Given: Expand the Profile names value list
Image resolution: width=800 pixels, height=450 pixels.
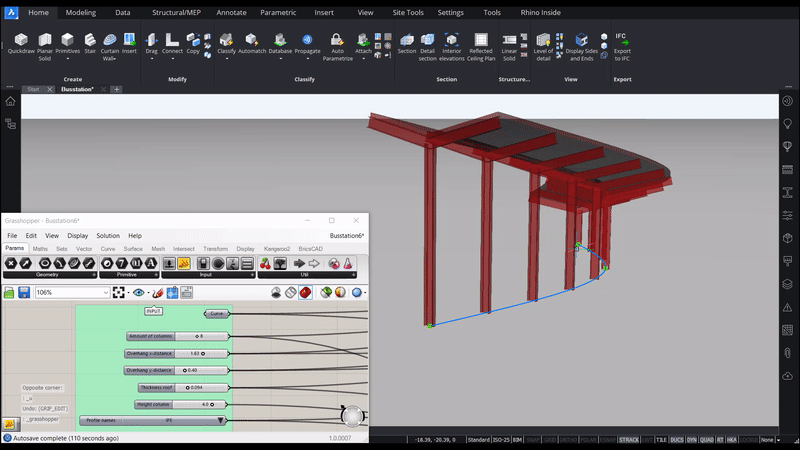Looking at the screenshot, I should (221, 421).
